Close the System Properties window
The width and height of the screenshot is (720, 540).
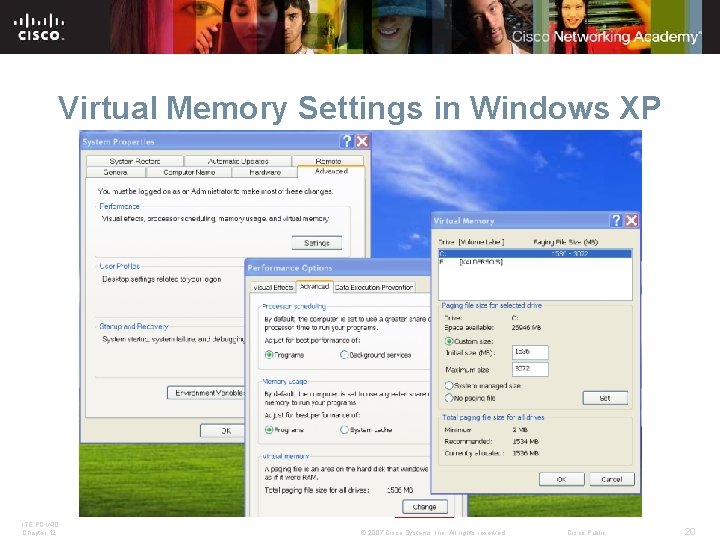(362, 141)
